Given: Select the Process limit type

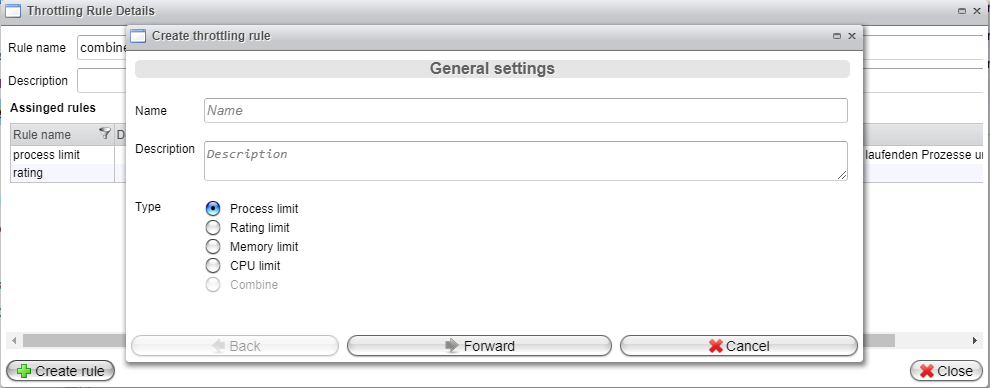Looking at the screenshot, I should coord(213,209).
